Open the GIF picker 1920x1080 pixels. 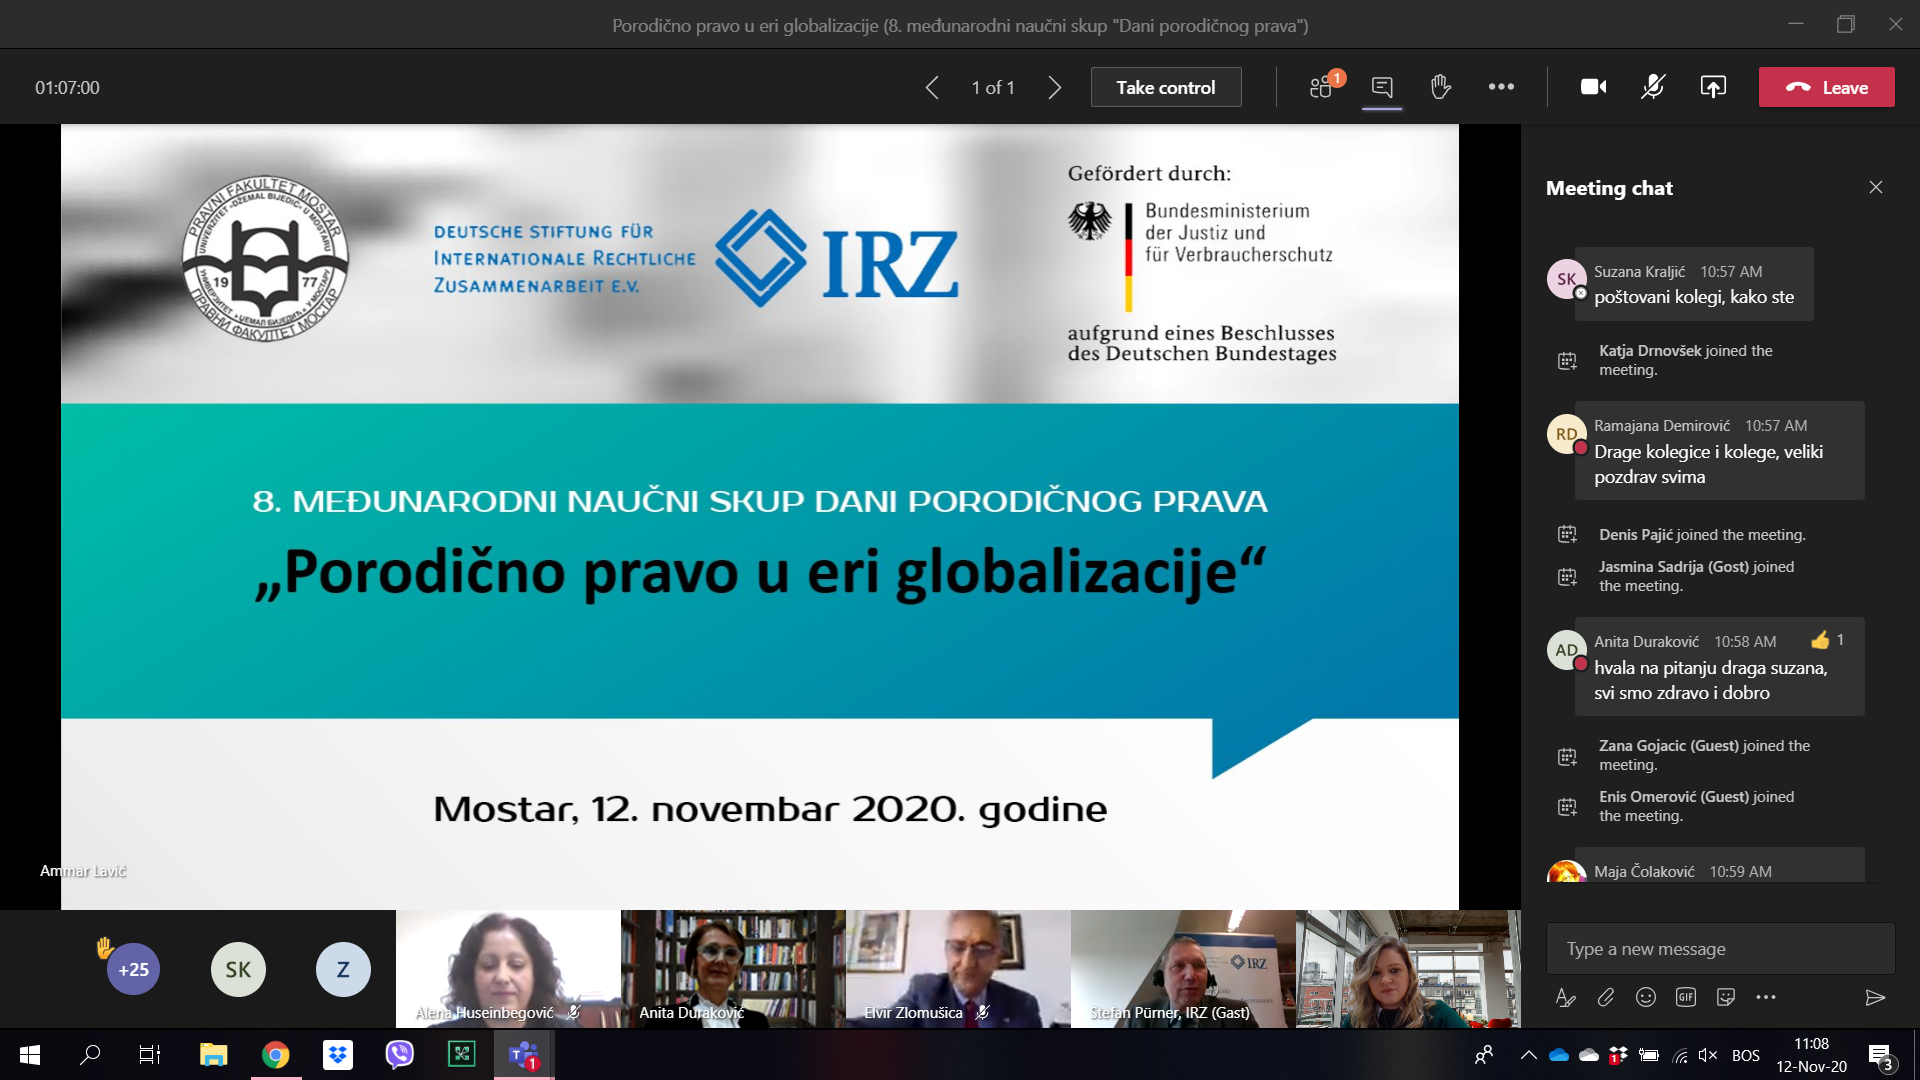click(1686, 997)
